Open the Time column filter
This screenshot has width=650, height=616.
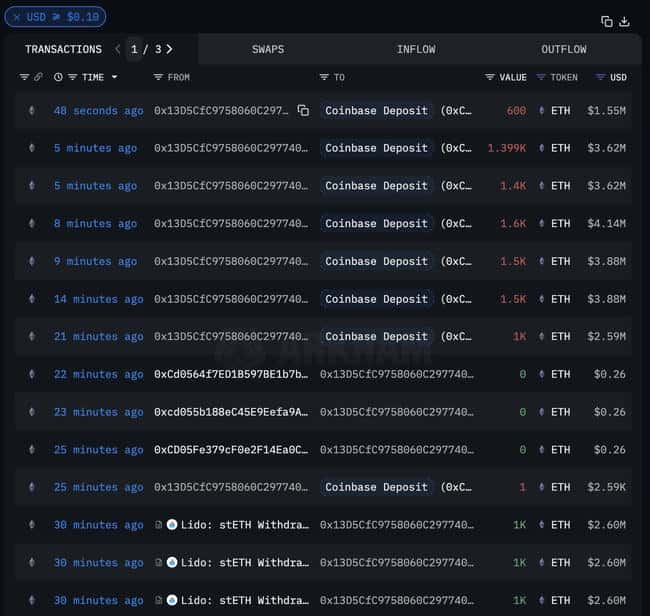(x=73, y=77)
